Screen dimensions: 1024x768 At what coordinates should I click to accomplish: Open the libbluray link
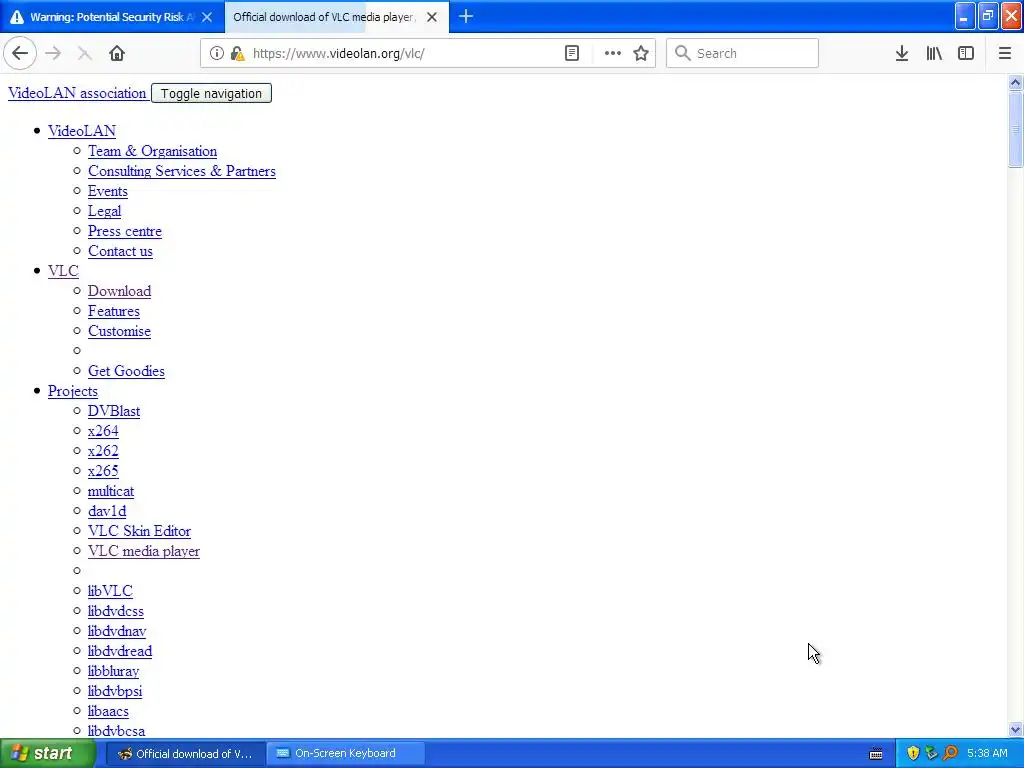(114, 671)
